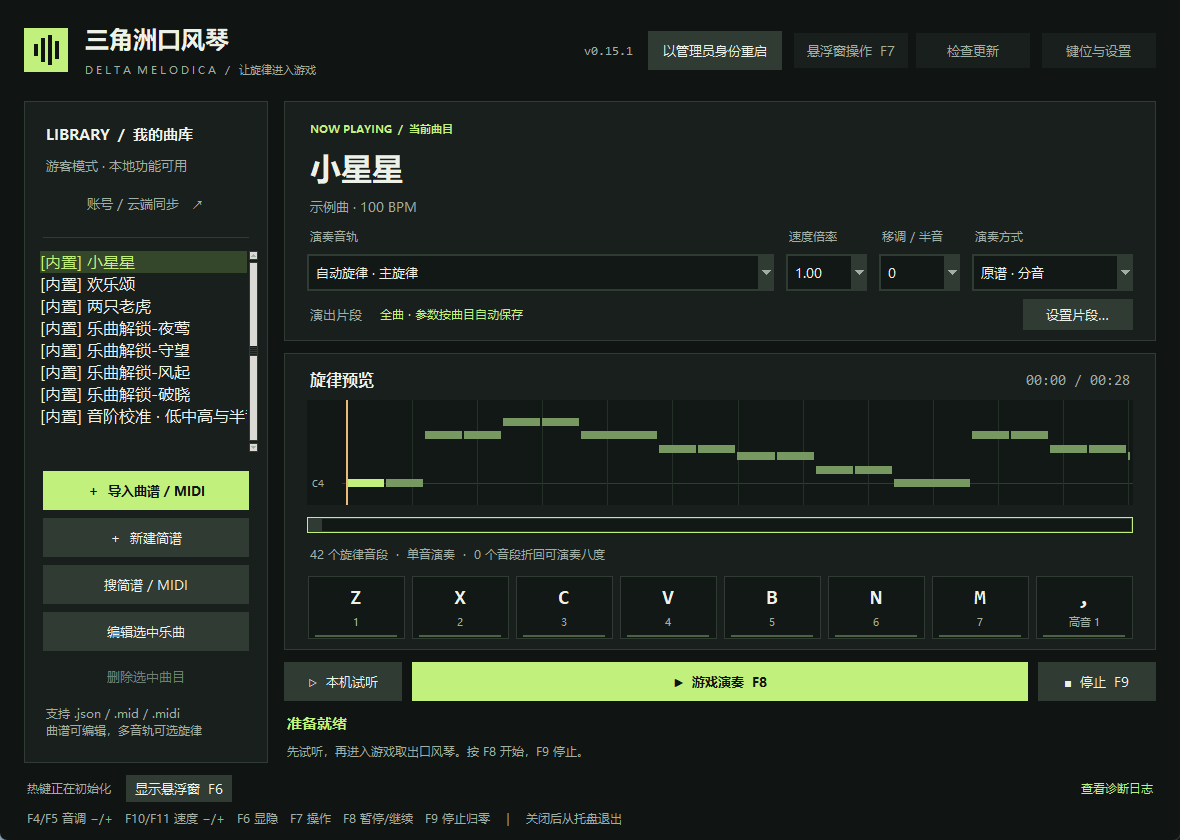Click 新建简谱 button
Screen dimensions: 1180x840
point(146,538)
